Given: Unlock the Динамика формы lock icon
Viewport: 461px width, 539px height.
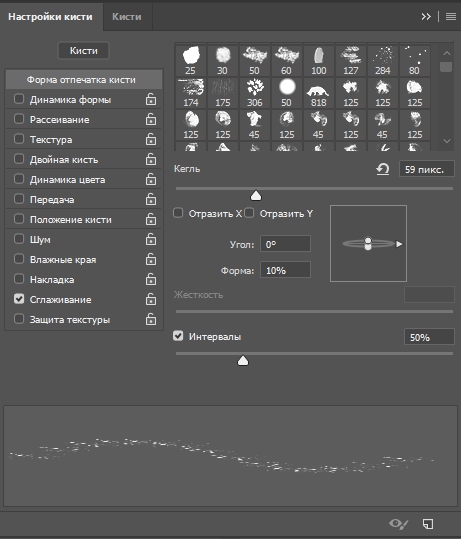Looking at the screenshot, I should coord(151,99).
